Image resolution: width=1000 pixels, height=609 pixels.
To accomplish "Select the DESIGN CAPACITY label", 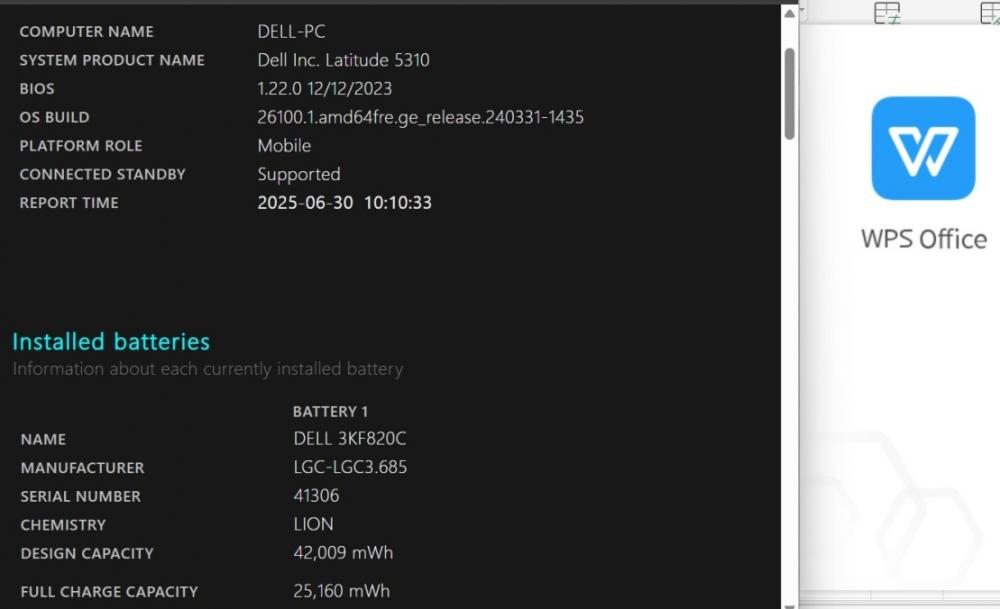I will [87, 554].
